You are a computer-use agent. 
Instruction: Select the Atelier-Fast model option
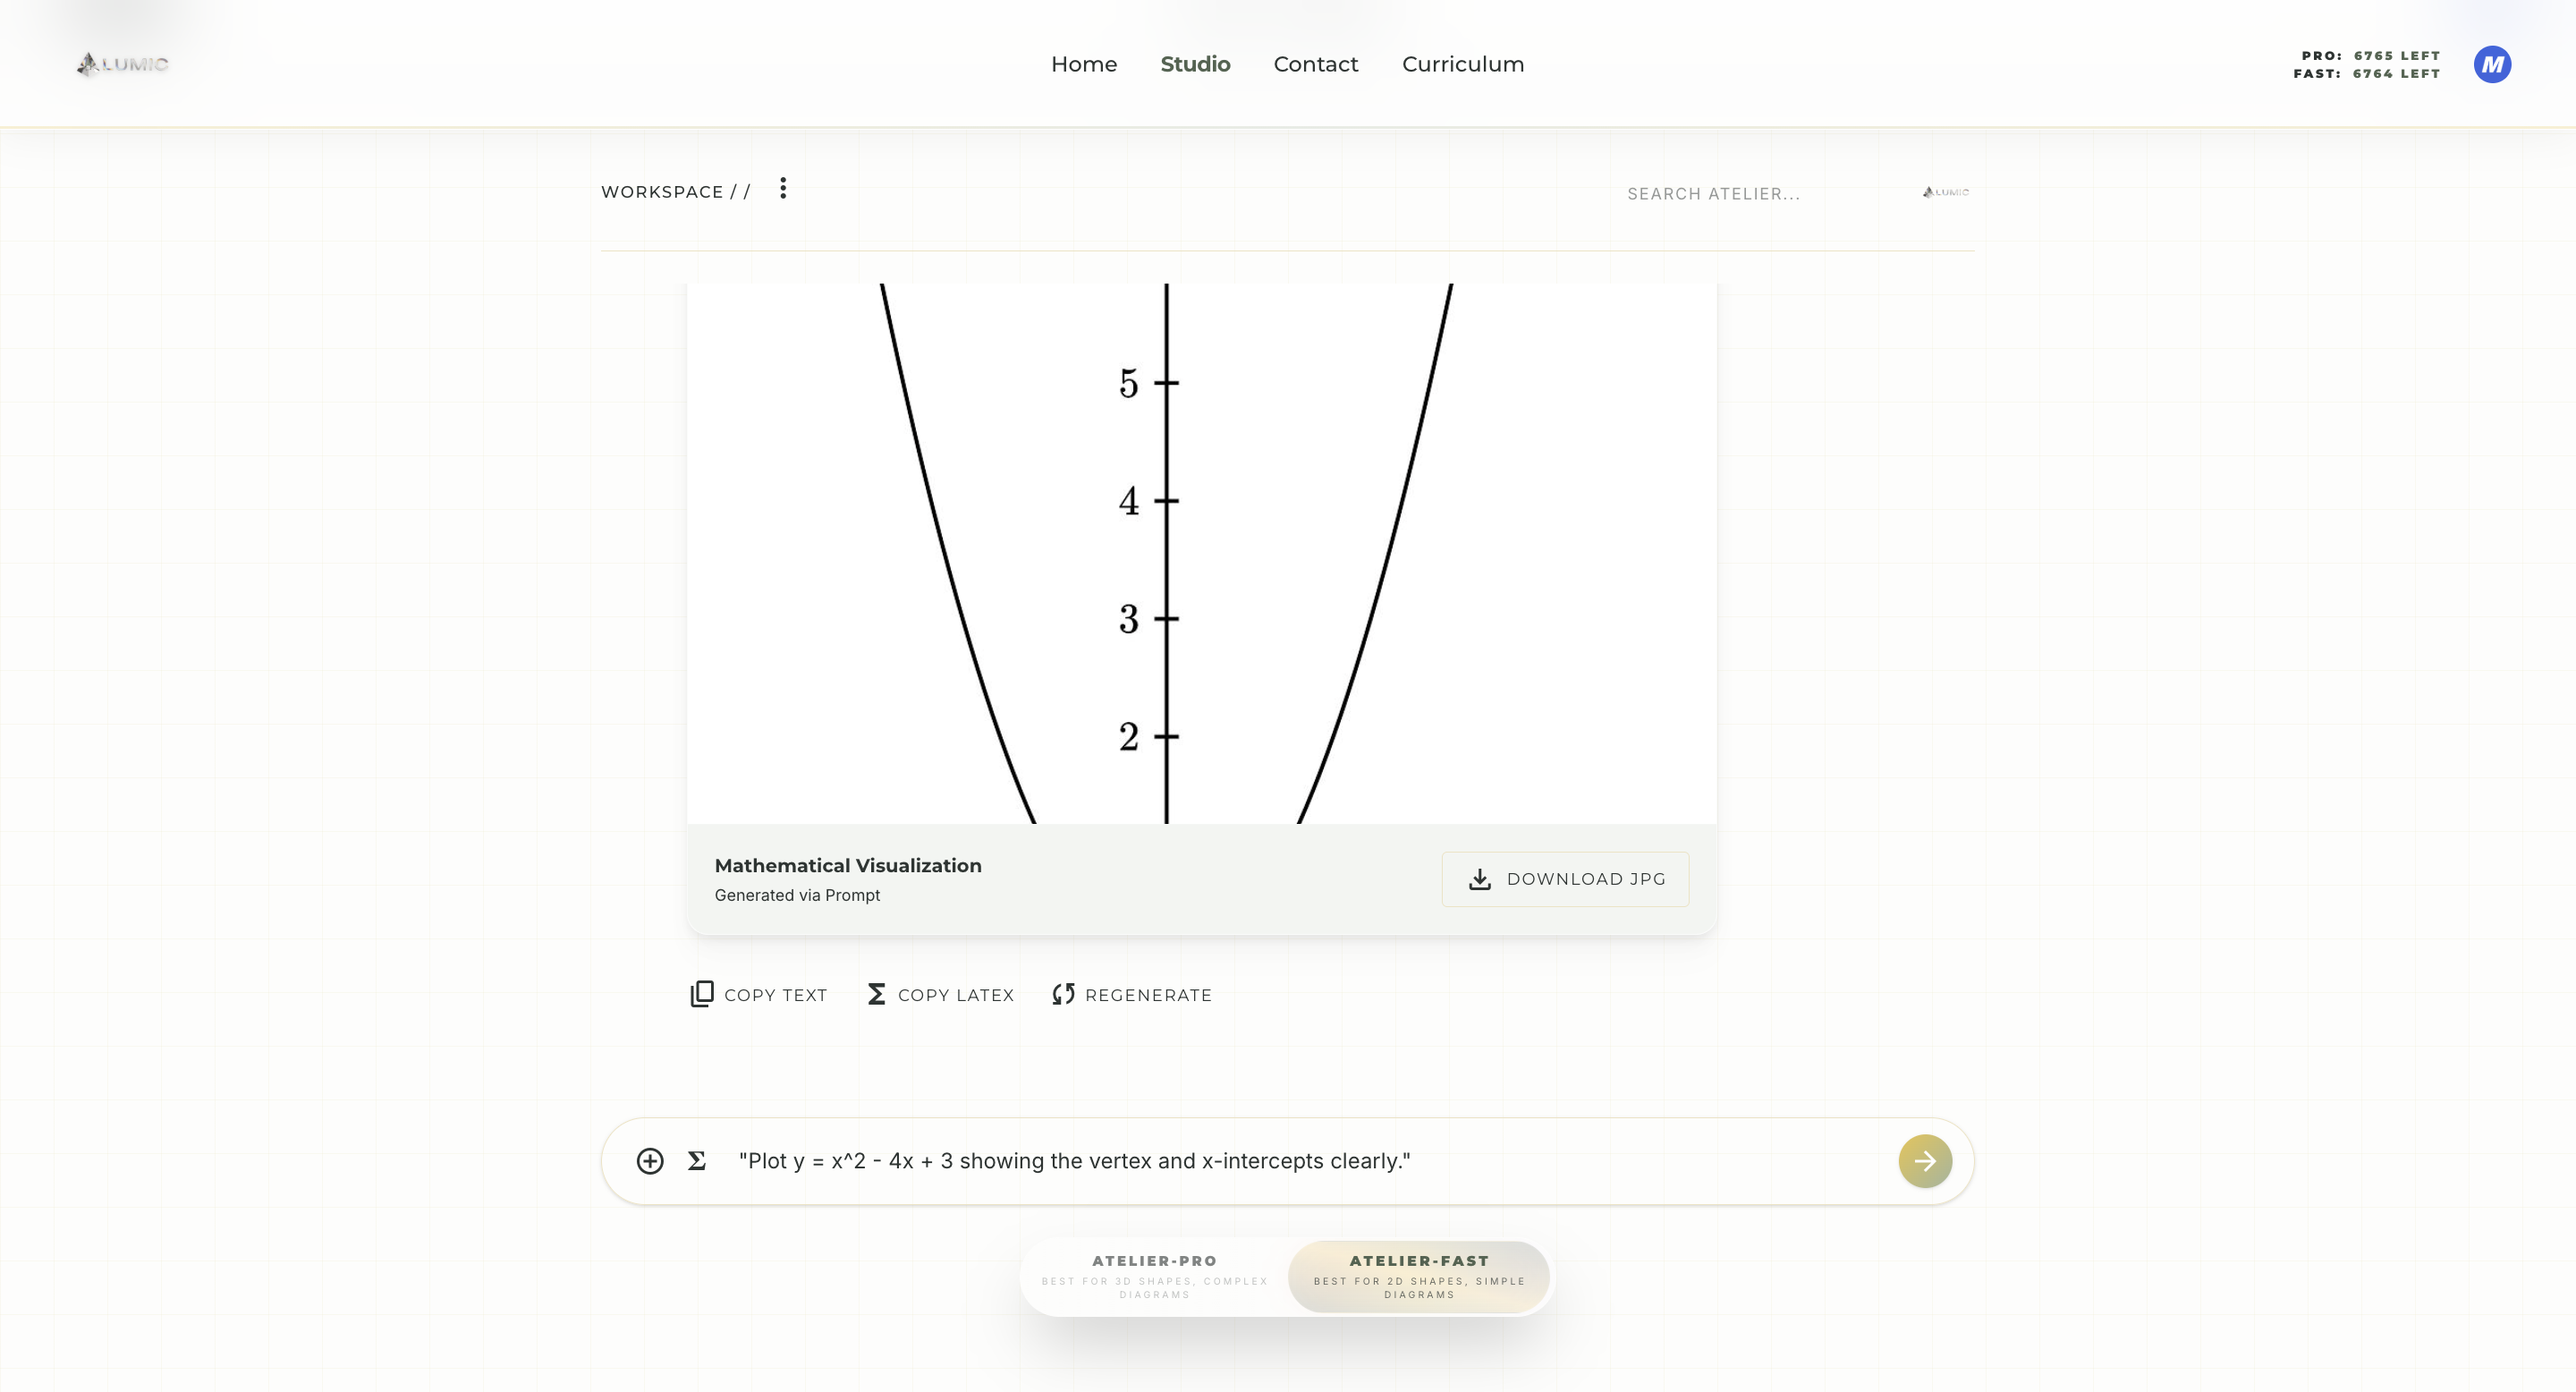1419,1277
